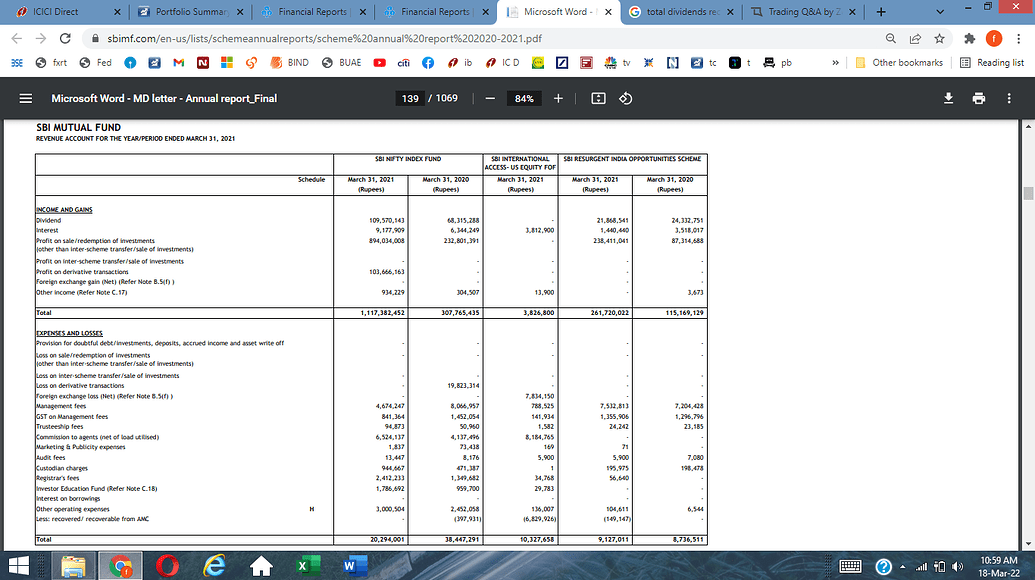Toggle the bookmark star for this page
Image resolution: width=1035 pixels, height=580 pixels.
point(938,36)
